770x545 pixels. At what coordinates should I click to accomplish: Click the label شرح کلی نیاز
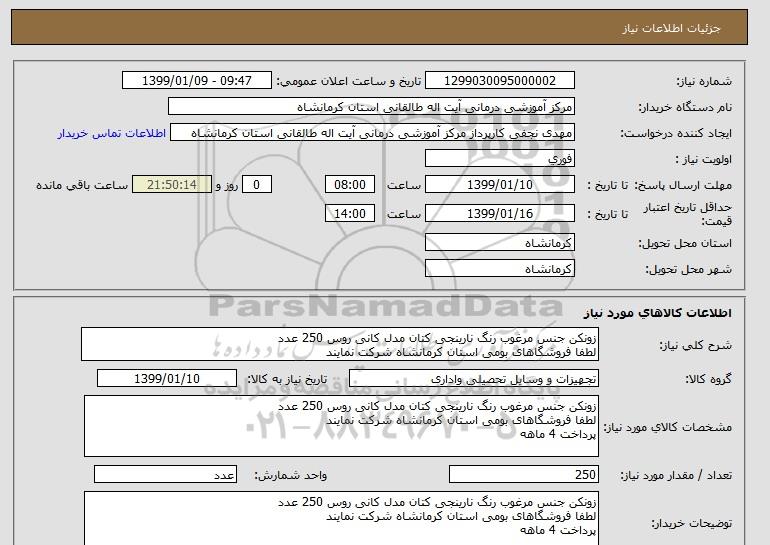[695, 346]
